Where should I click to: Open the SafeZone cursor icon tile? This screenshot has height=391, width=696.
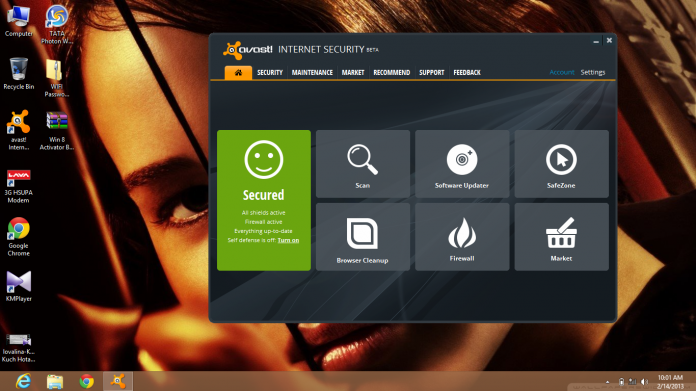pyautogui.click(x=561, y=164)
